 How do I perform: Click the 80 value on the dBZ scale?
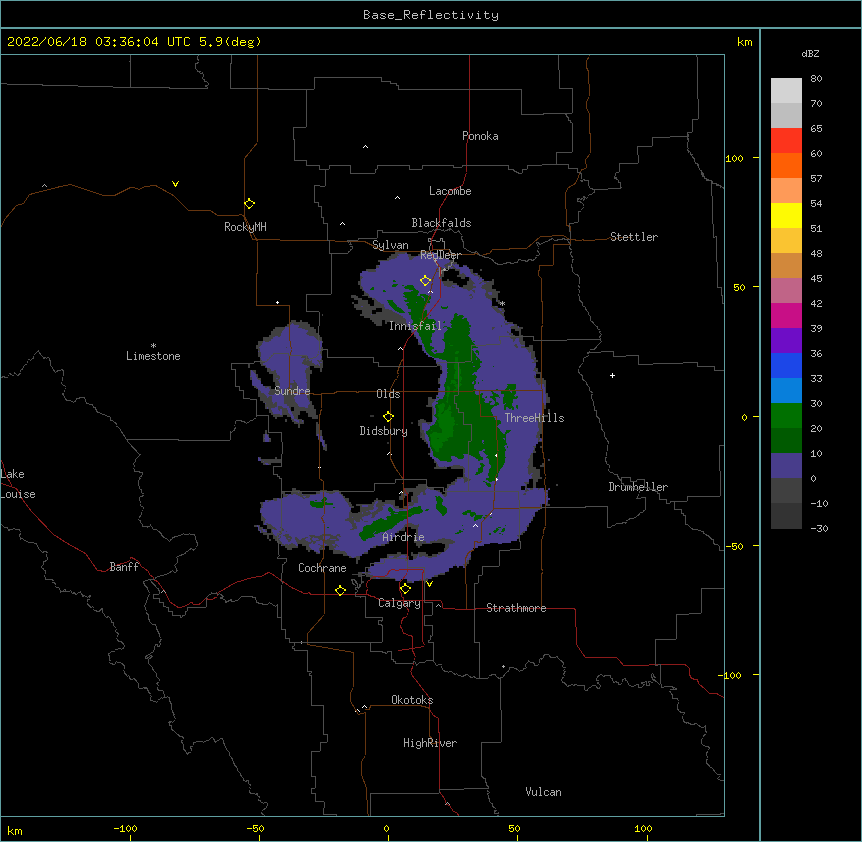point(816,79)
